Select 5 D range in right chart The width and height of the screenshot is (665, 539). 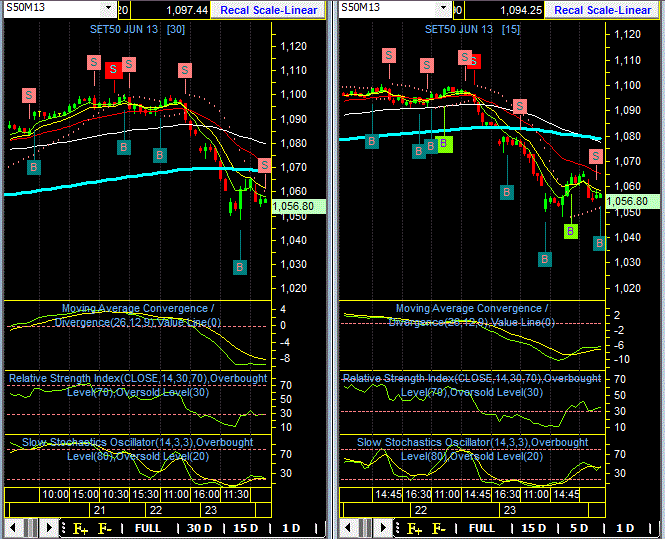pos(579,528)
